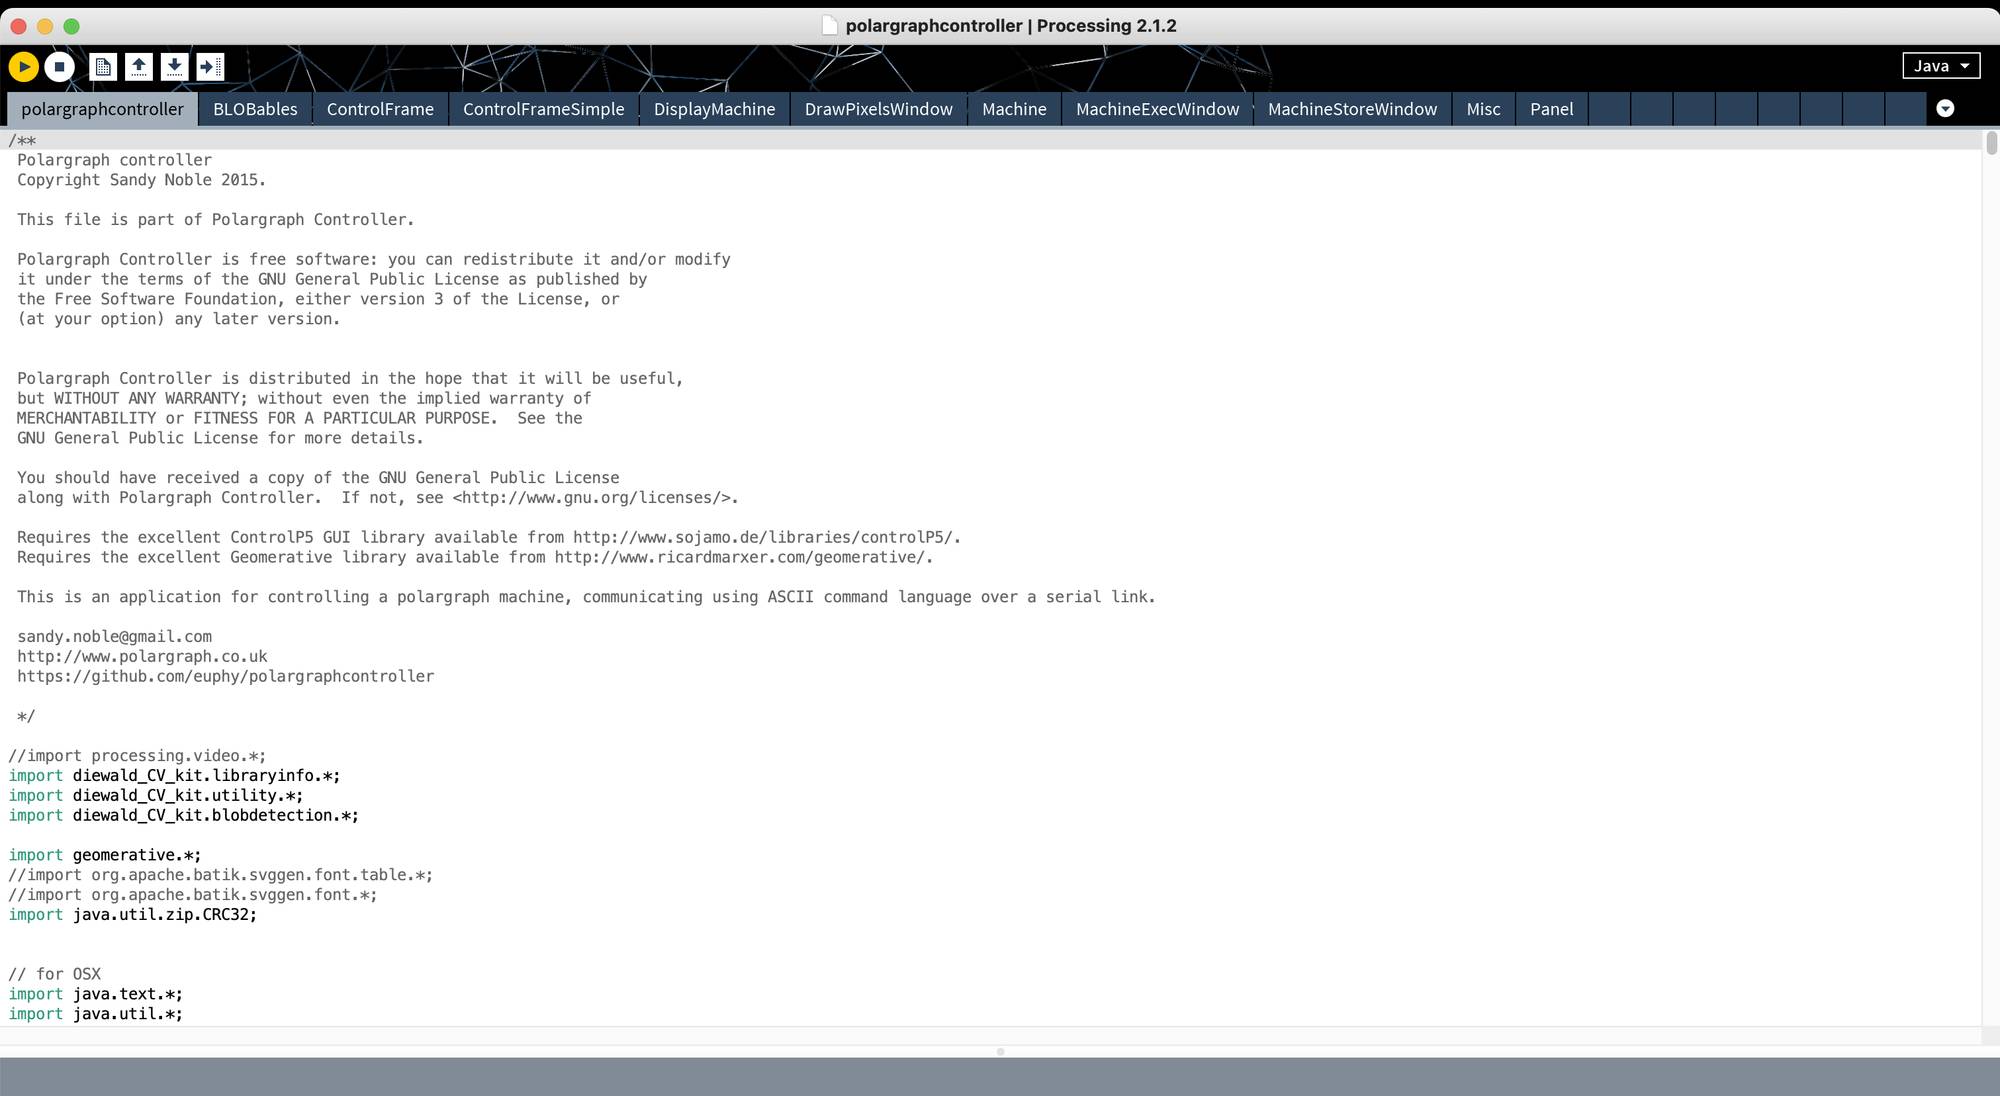Click '//import org.apache.batik.svggen.font.table.*;' line
This screenshot has height=1096, width=2000.
220,875
